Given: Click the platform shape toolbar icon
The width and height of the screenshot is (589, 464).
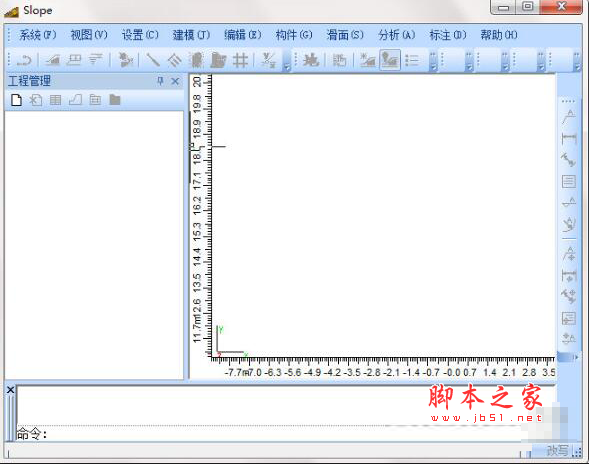Looking at the screenshot, I should [74, 60].
